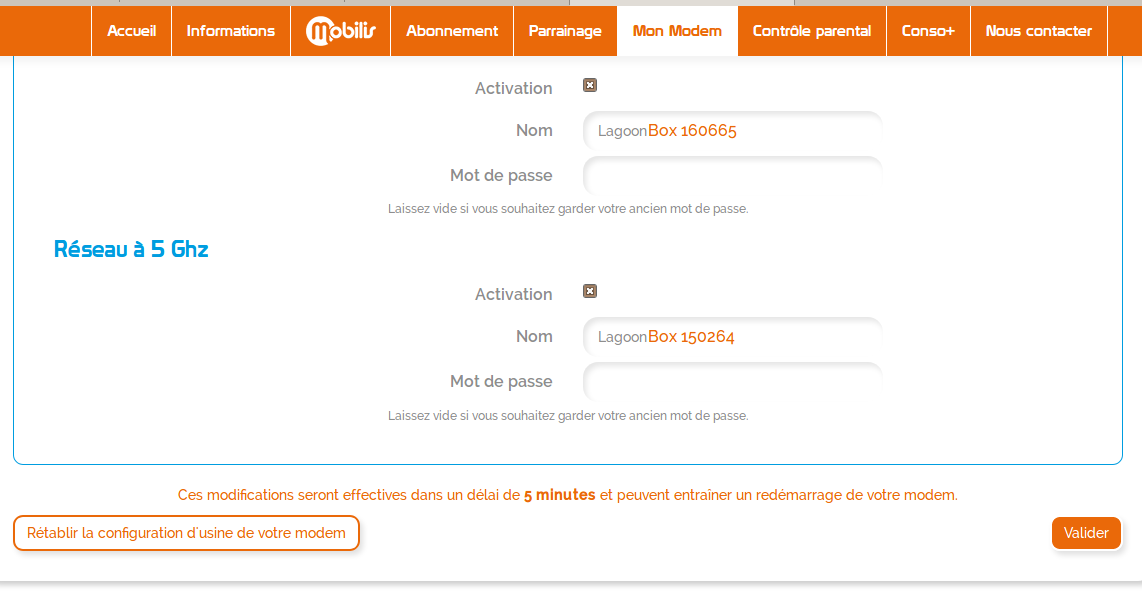
Task: Select the Mon Modem tab
Action: [677, 31]
